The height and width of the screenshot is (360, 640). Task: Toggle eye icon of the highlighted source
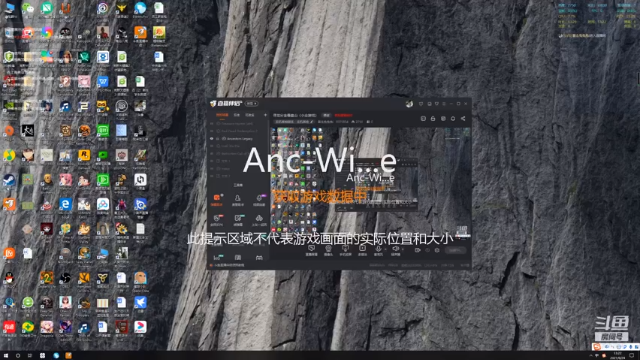pyautogui.click(x=211, y=139)
